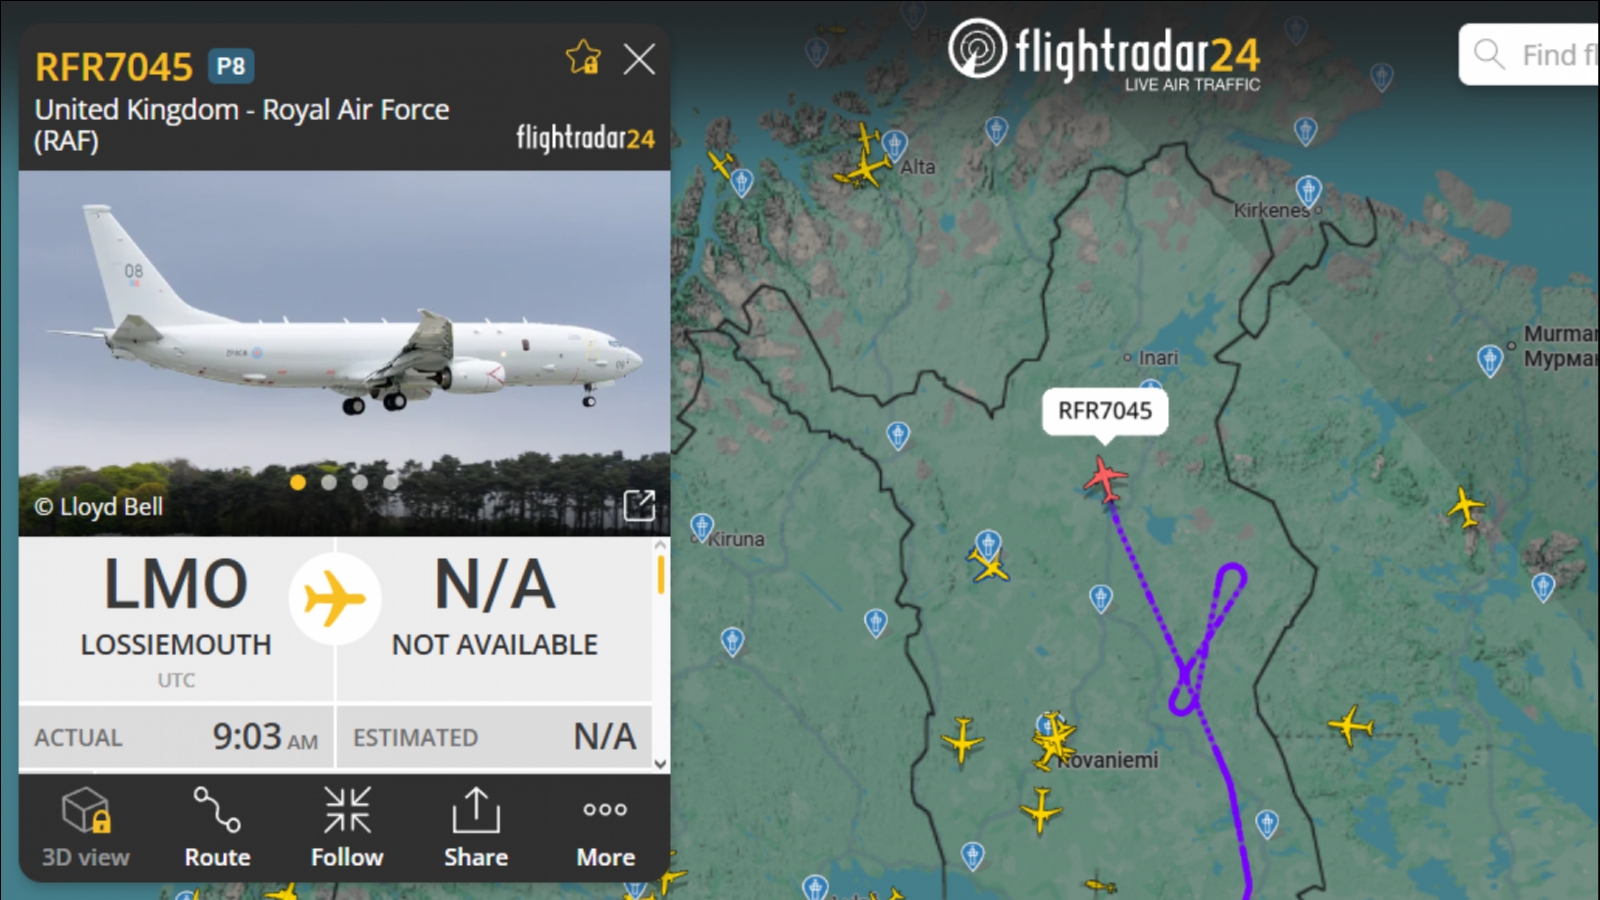This screenshot has width=1600, height=900.
Task: Open aircraft photo in external link
Action: tap(639, 505)
